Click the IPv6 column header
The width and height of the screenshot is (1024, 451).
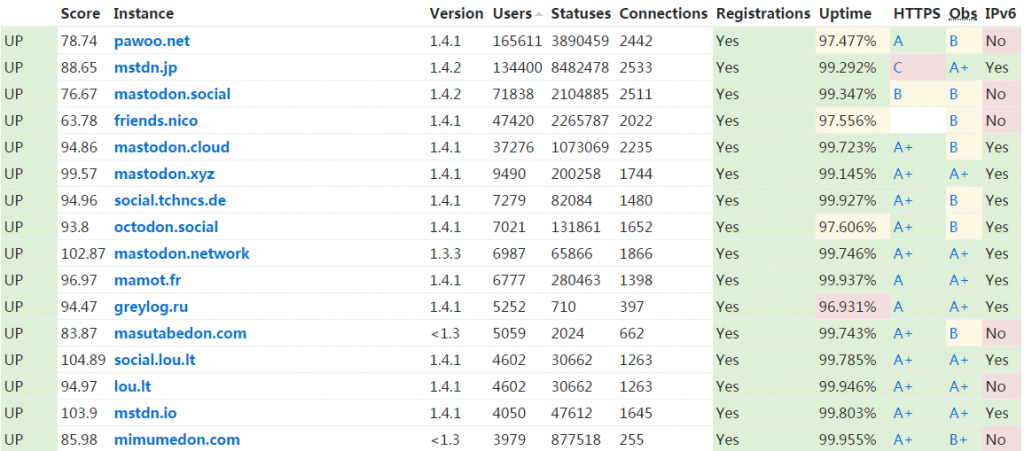click(1000, 13)
